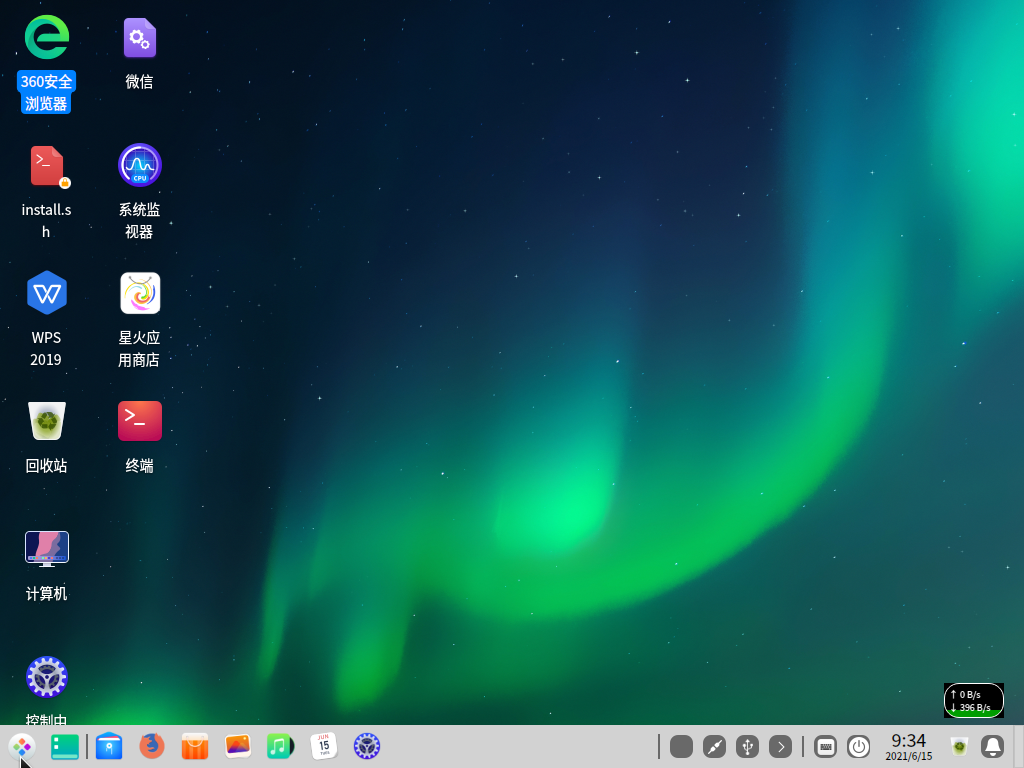Open the image viewer dock icon
1024x768 pixels.
click(238, 746)
